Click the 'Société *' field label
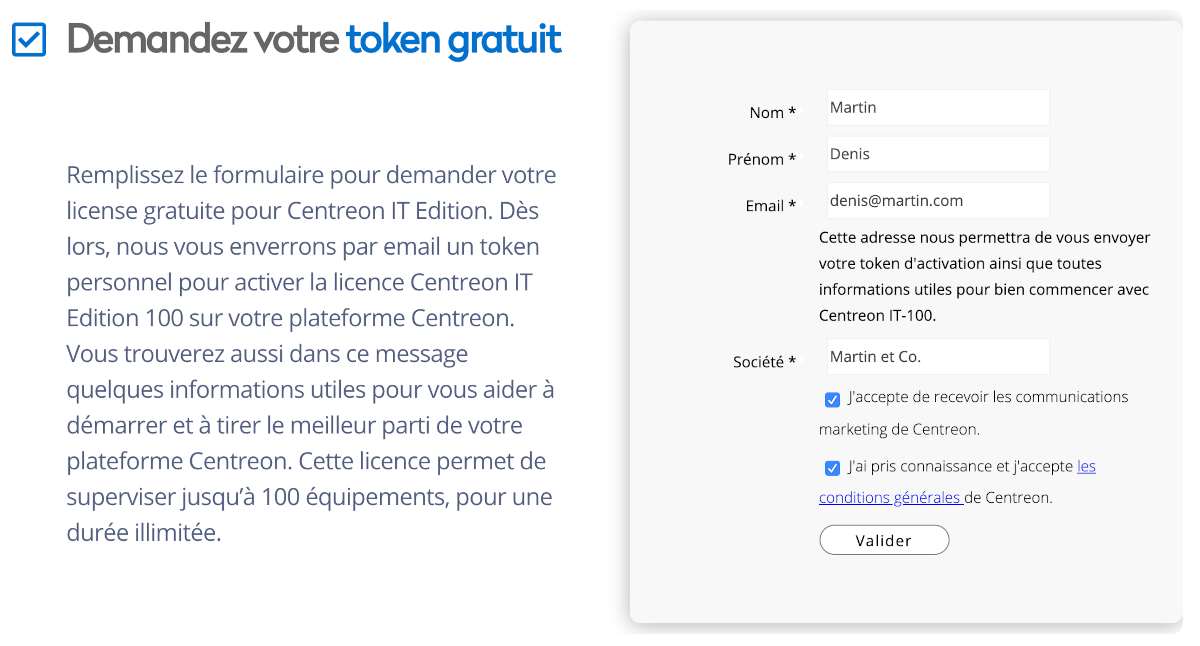This screenshot has width=1200, height=646. (x=765, y=361)
